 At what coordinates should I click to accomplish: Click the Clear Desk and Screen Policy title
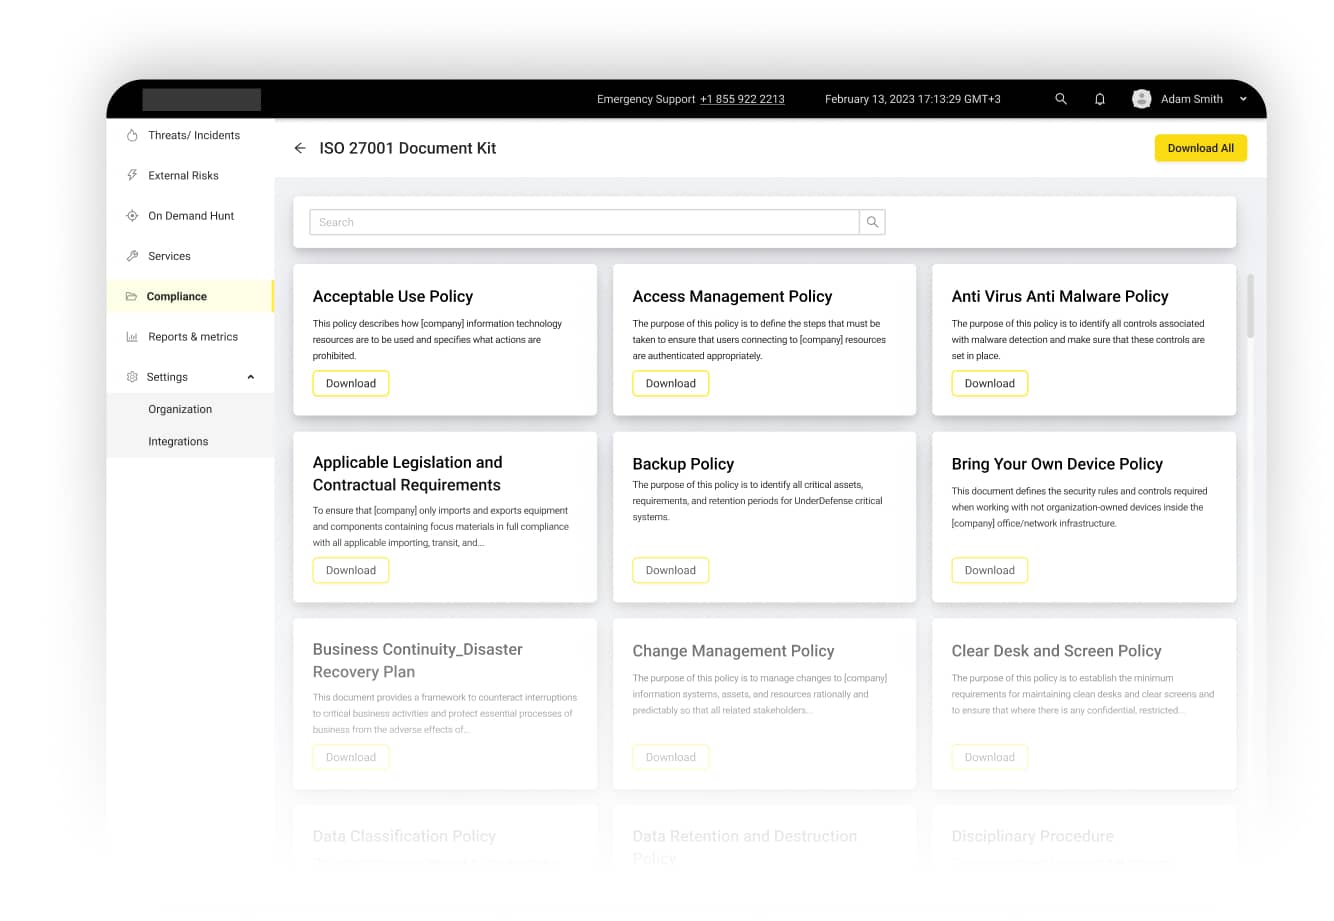(1056, 651)
